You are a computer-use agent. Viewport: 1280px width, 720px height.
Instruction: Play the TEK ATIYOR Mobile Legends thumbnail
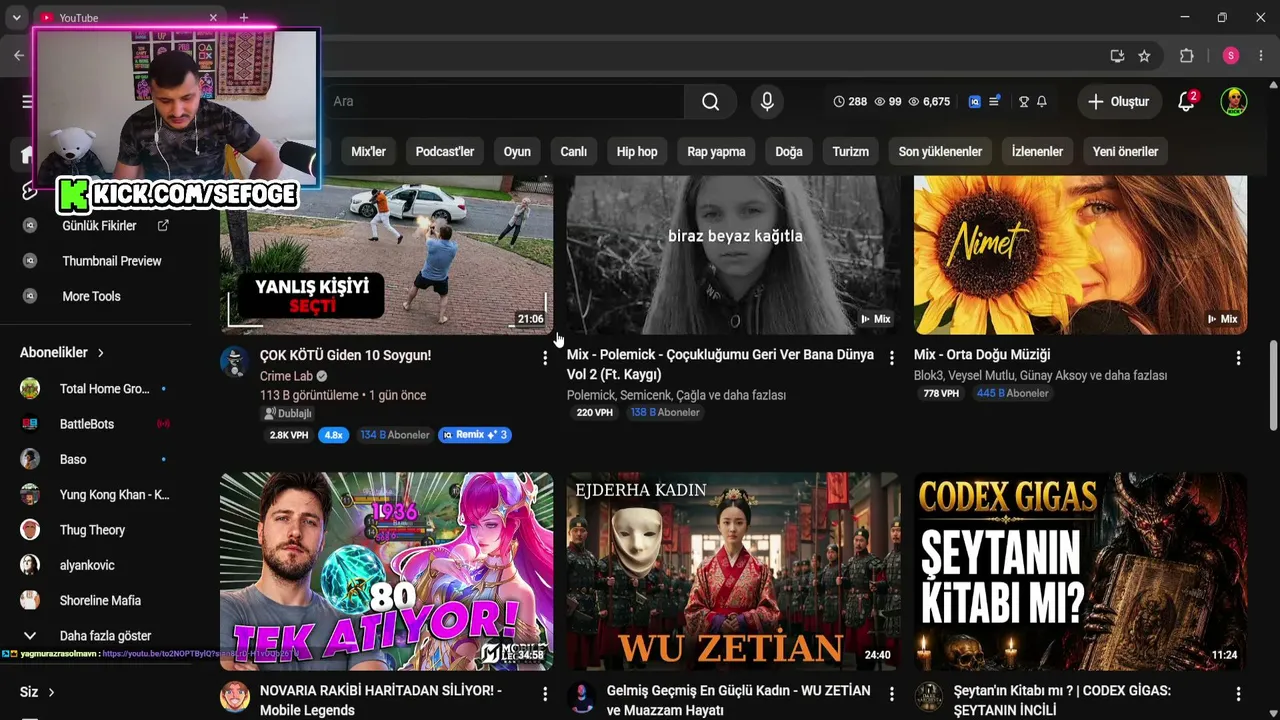[386, 571]
